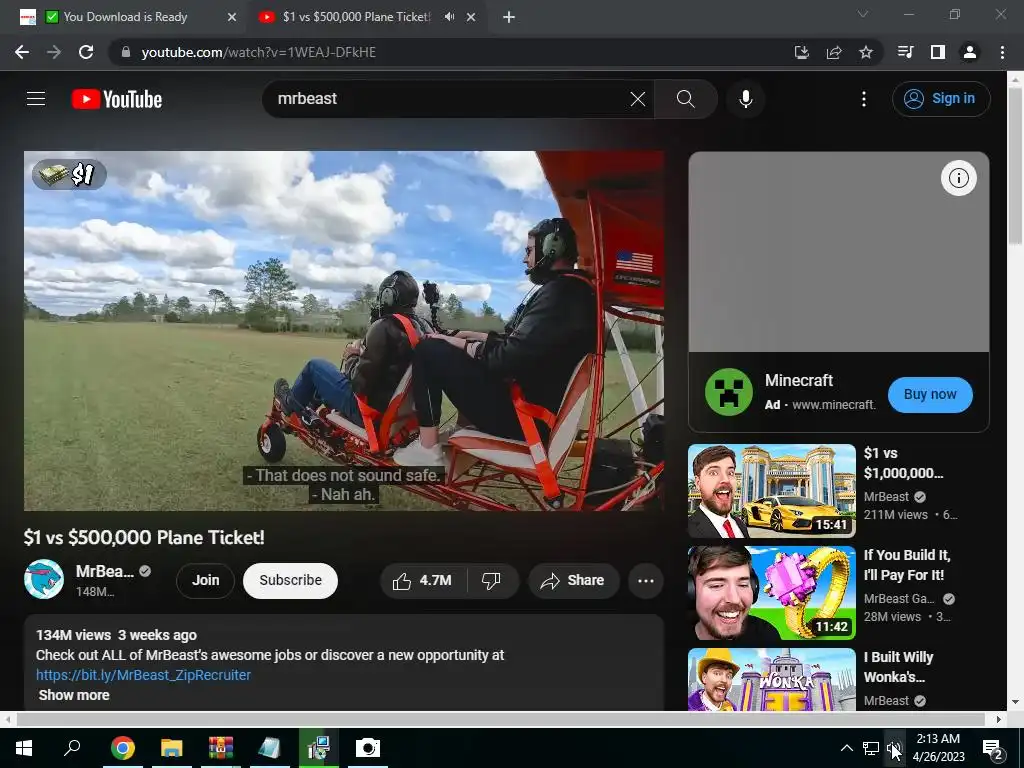Click the If You Build It title
Viewport: 1024px width, 768px height.
[907, 565]
